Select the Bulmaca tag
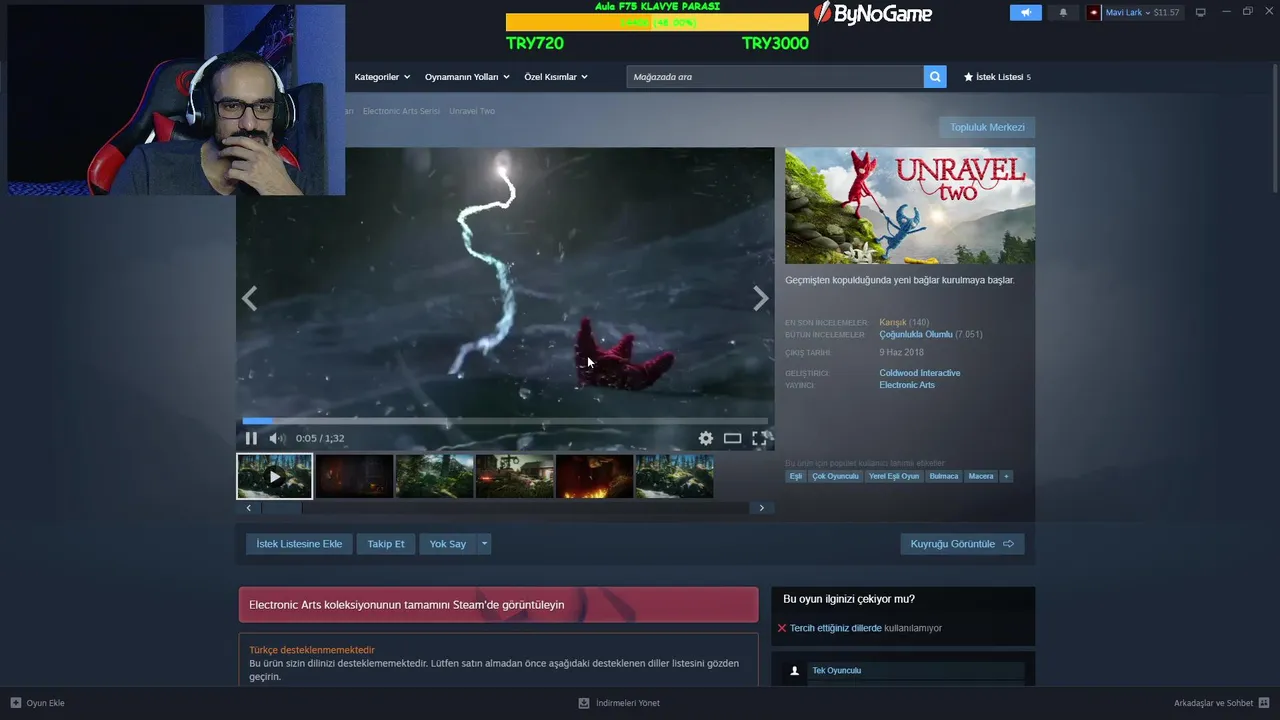The width and height of the screenshot is (1280, 720). click(x=944, y=476)
